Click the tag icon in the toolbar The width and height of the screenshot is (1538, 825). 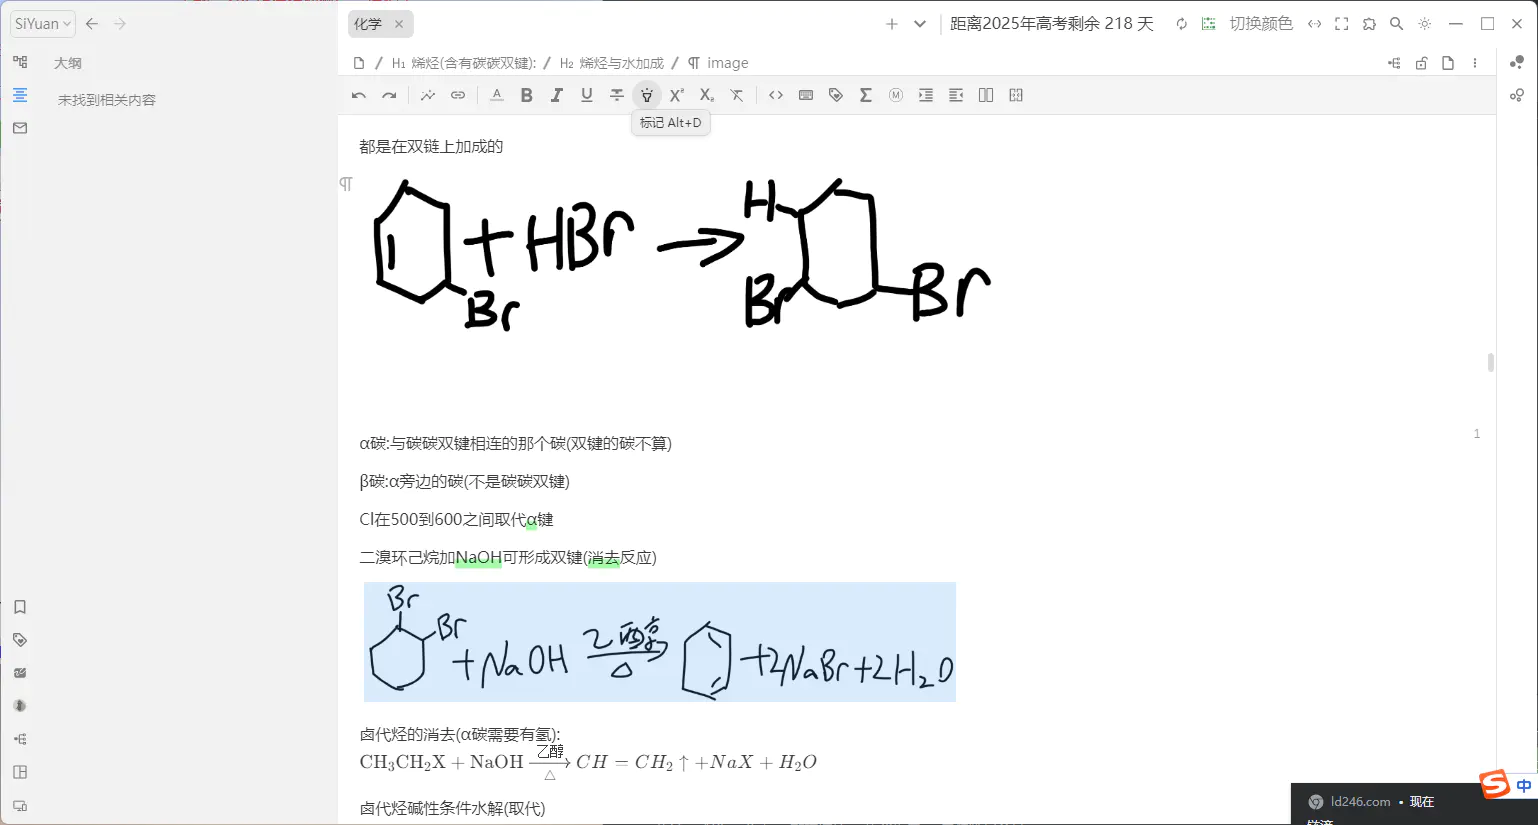(836, 95)
